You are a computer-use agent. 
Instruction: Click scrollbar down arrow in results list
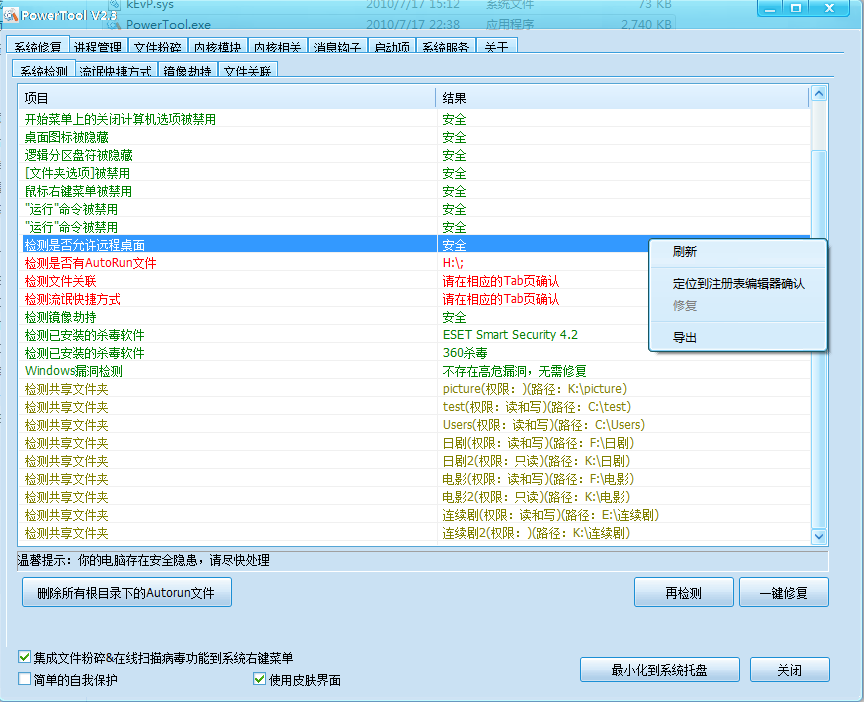click(819, 536)
